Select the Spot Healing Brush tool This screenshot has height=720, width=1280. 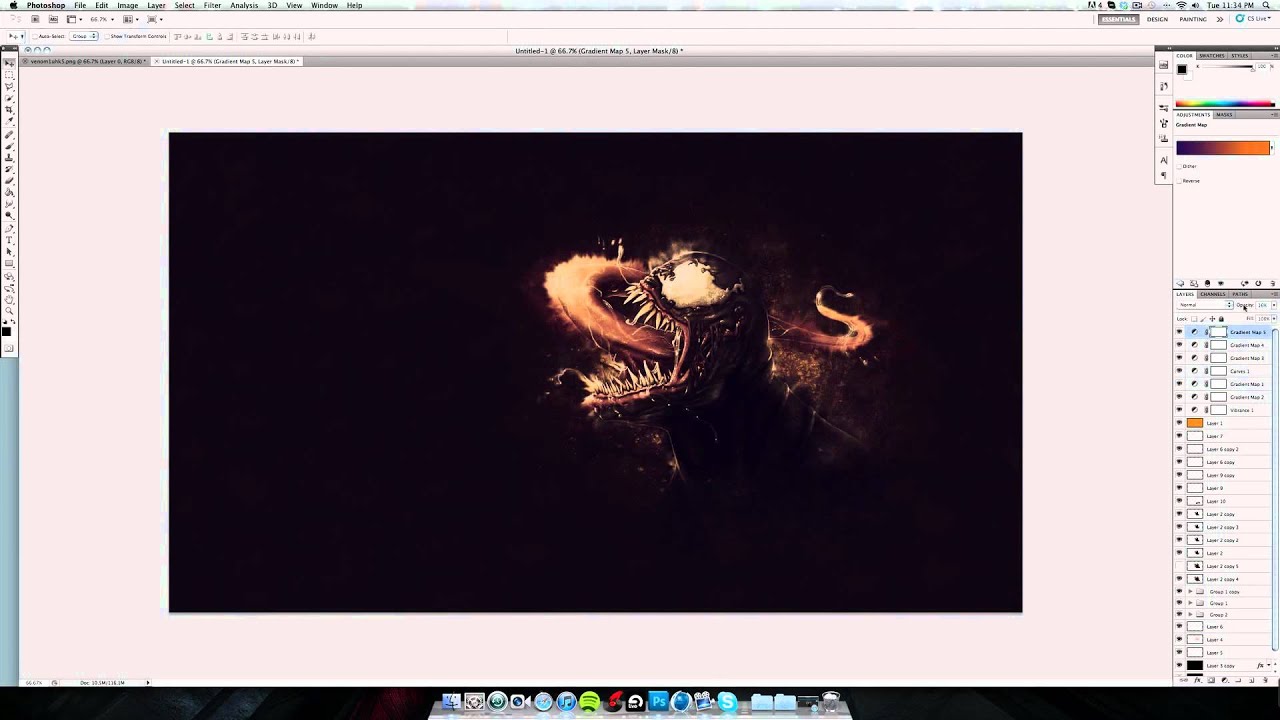pyautogui.click(x=9, y=136)
